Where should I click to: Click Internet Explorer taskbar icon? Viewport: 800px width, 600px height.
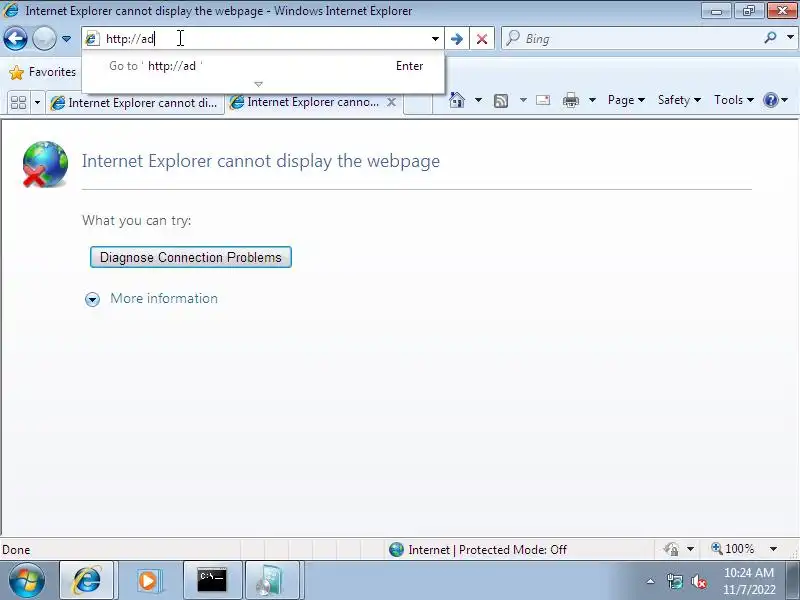point(87,580)
